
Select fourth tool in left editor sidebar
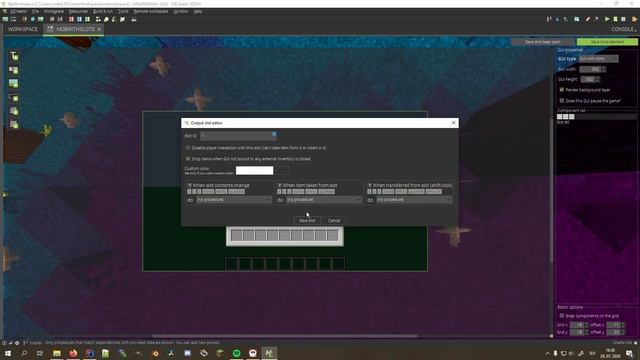point(14,98)
